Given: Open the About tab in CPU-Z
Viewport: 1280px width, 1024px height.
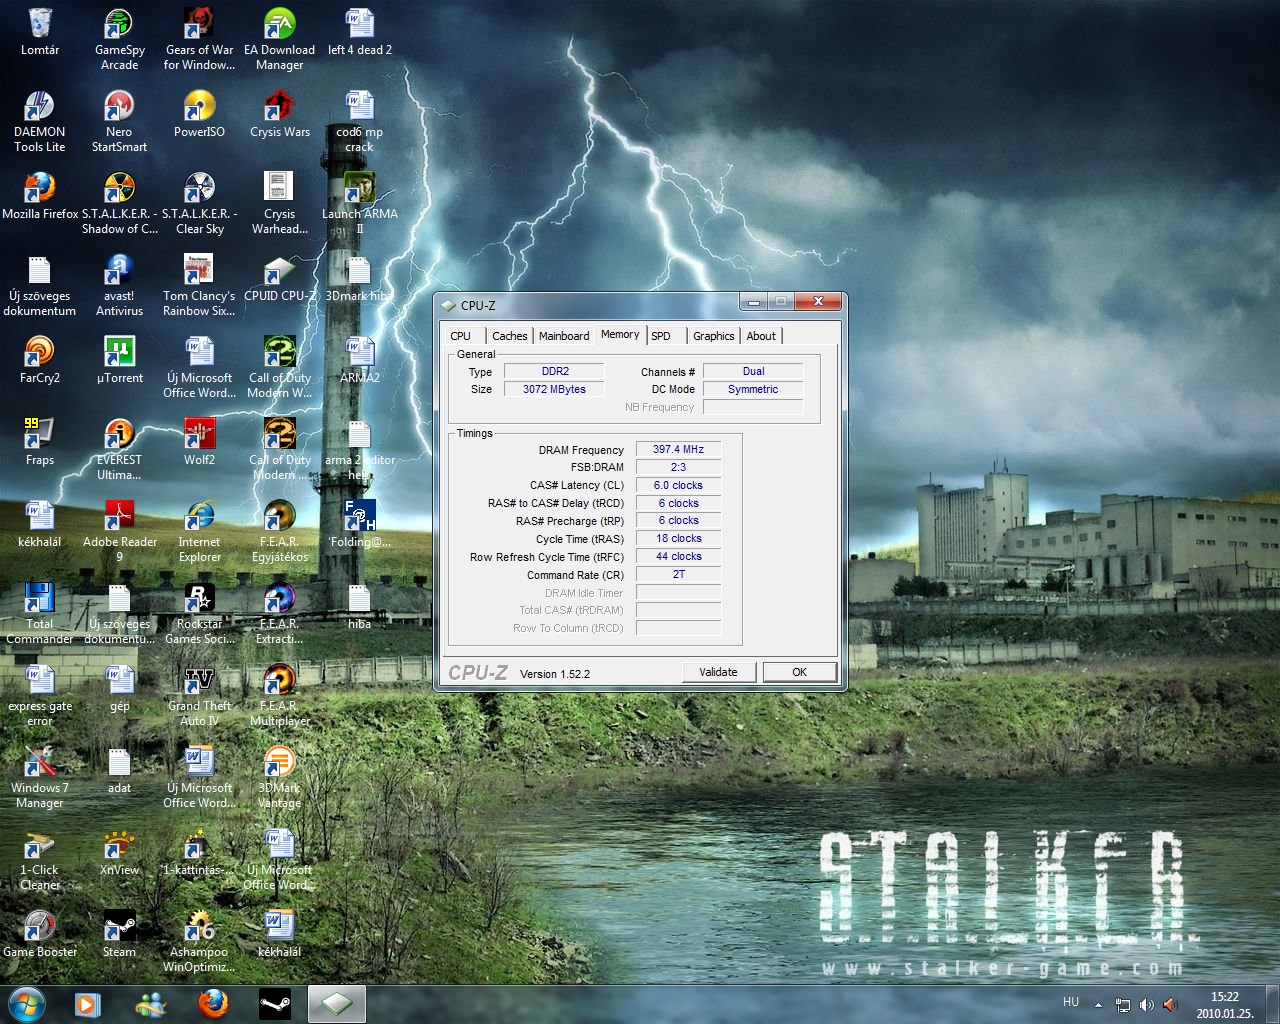Looking at the screenshot, I should [x=761, y=336].
